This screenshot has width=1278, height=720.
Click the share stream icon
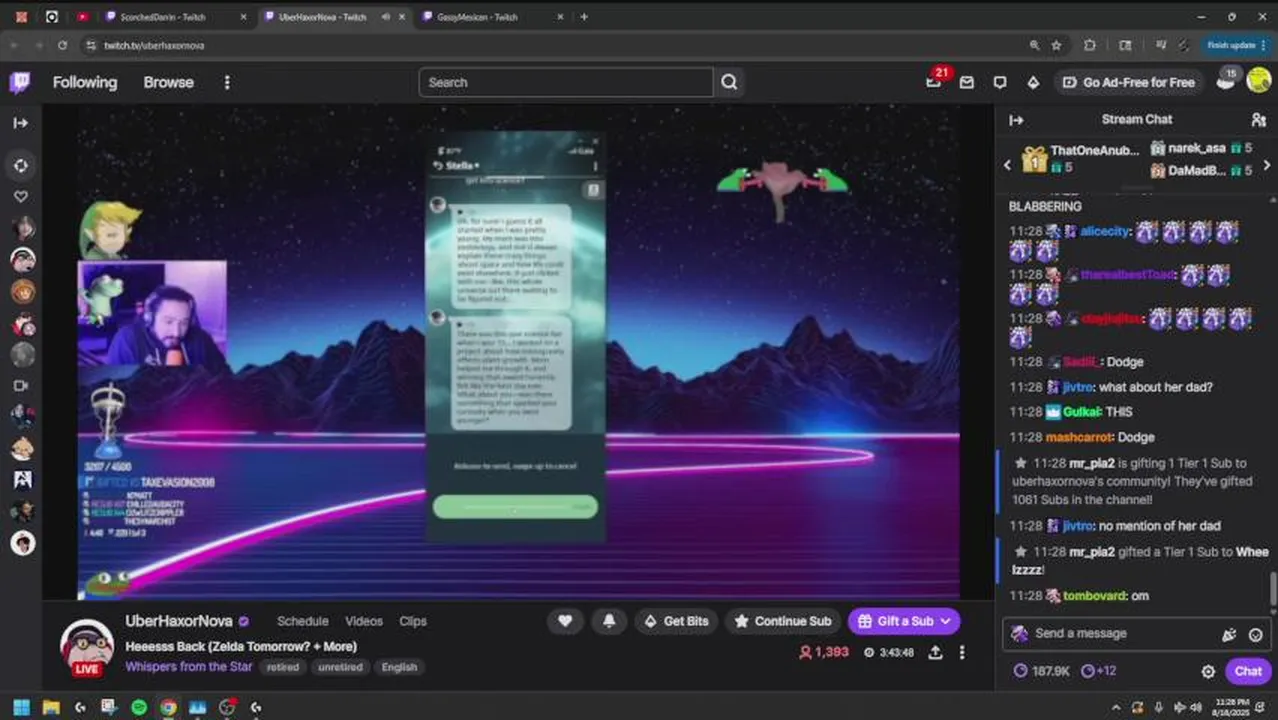point(935,652)
